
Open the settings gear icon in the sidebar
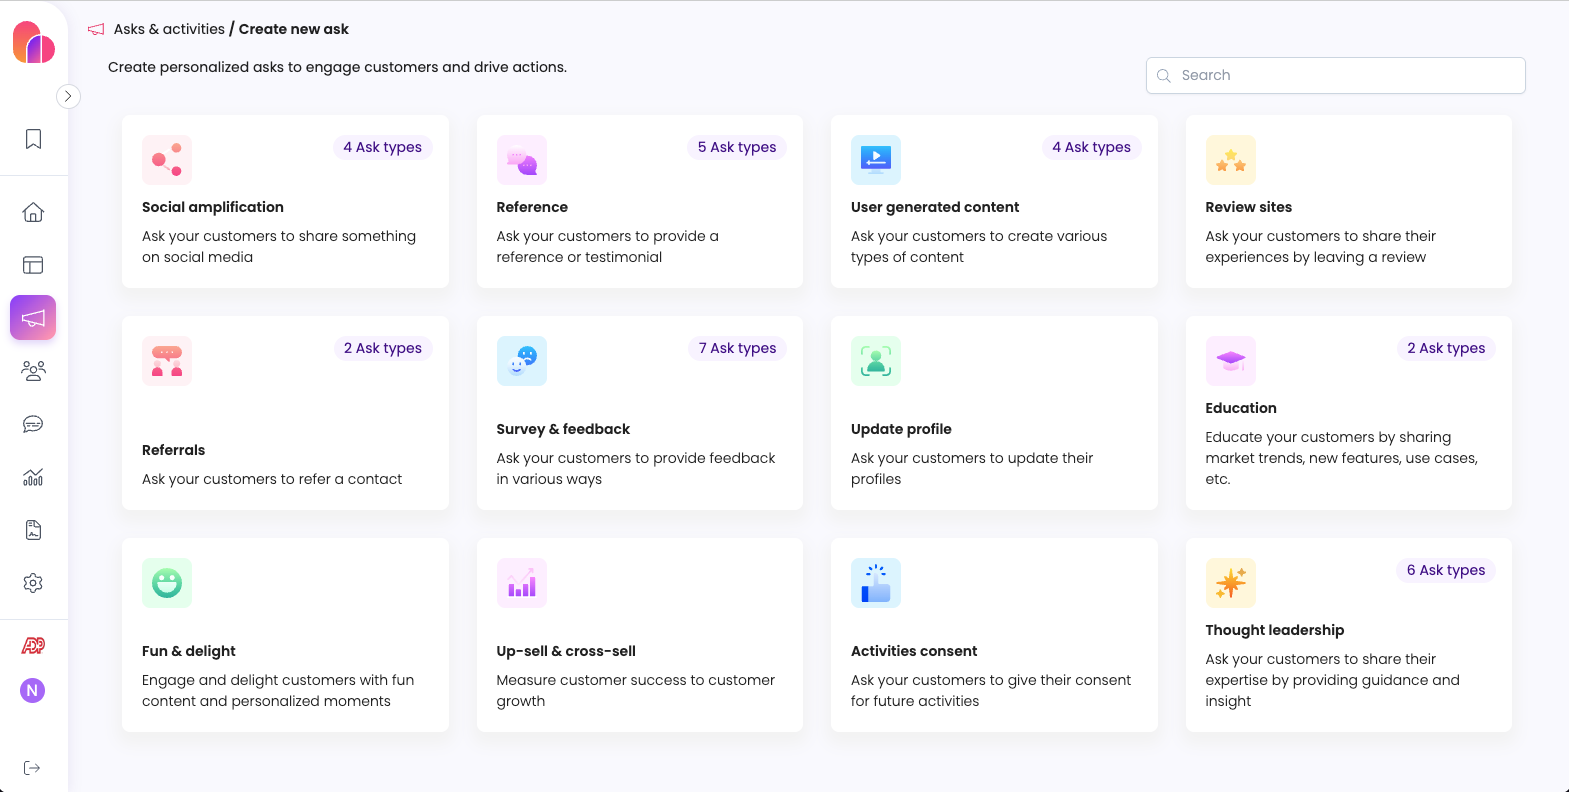pyautogui.click(x=33, y=583)
